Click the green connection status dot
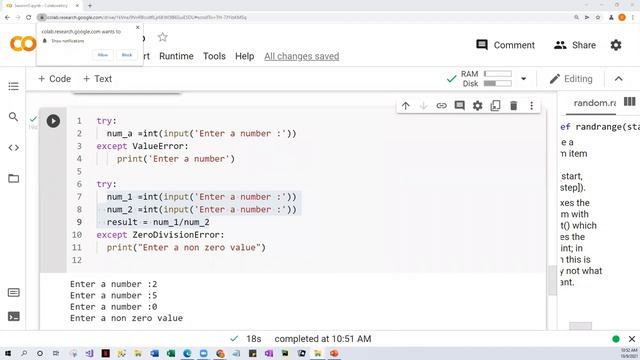Screen dimensions: 640x360 pos(616,339)
